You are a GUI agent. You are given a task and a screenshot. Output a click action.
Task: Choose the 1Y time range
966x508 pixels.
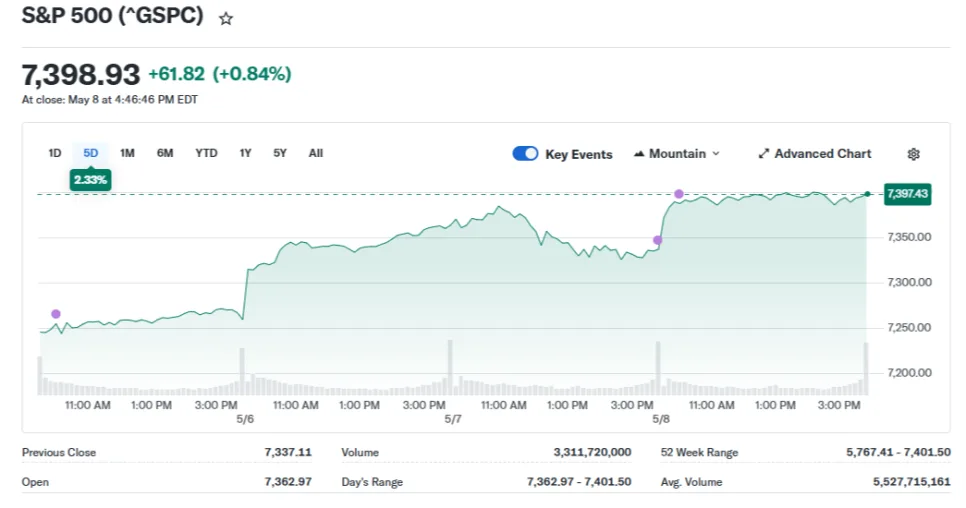coord(245,153)
